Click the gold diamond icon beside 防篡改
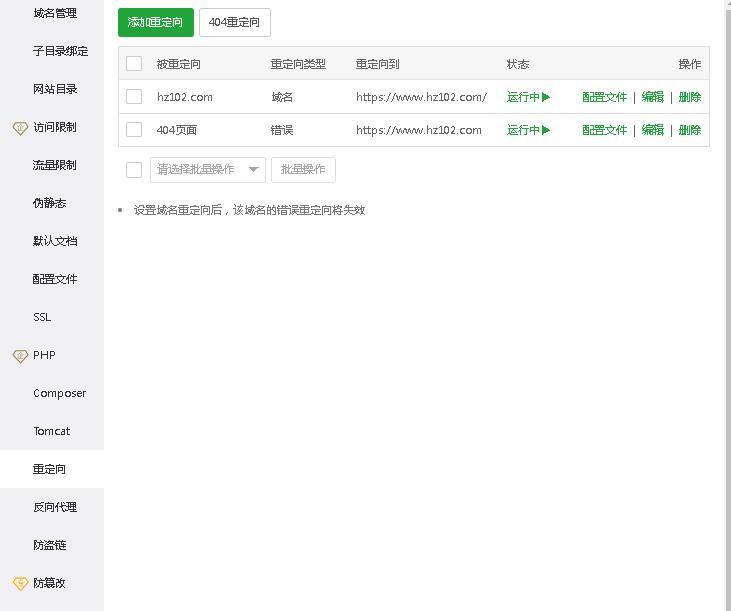Viewport: 731px width, 611px height. (20, 584)
